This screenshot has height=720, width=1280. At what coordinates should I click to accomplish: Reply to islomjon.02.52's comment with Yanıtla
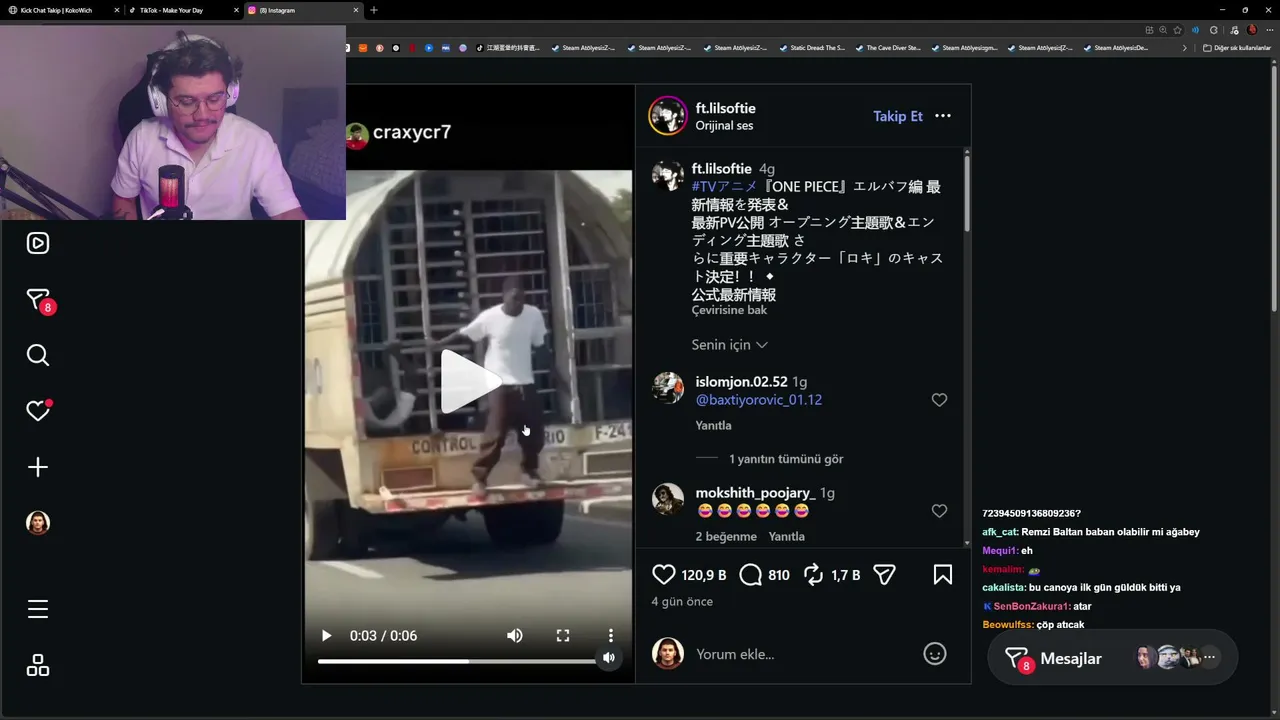pyautogui.click(x=714, y=426)
